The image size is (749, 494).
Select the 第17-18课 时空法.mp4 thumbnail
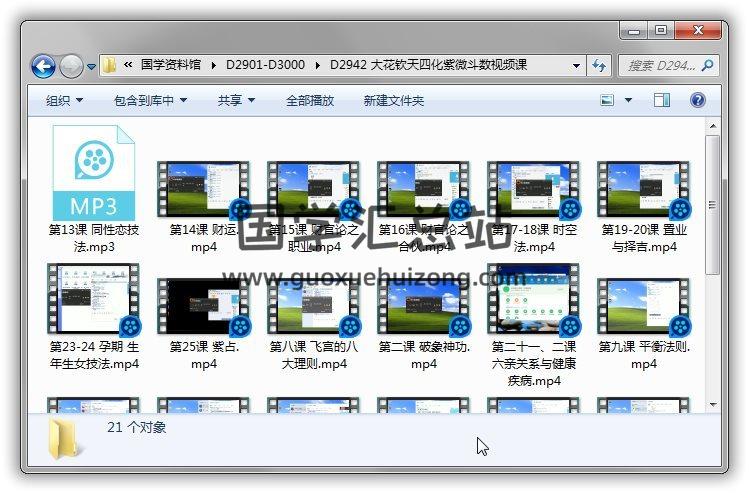point(534,190)
